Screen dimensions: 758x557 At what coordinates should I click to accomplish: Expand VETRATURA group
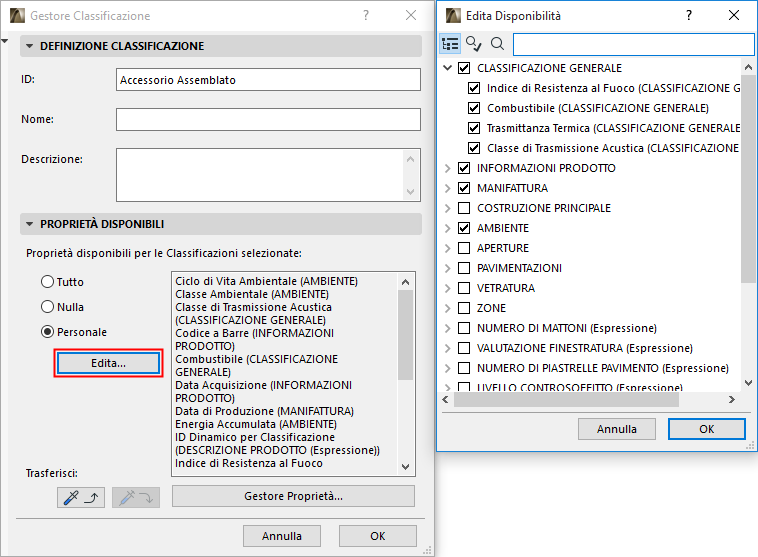tap(448, 288)
